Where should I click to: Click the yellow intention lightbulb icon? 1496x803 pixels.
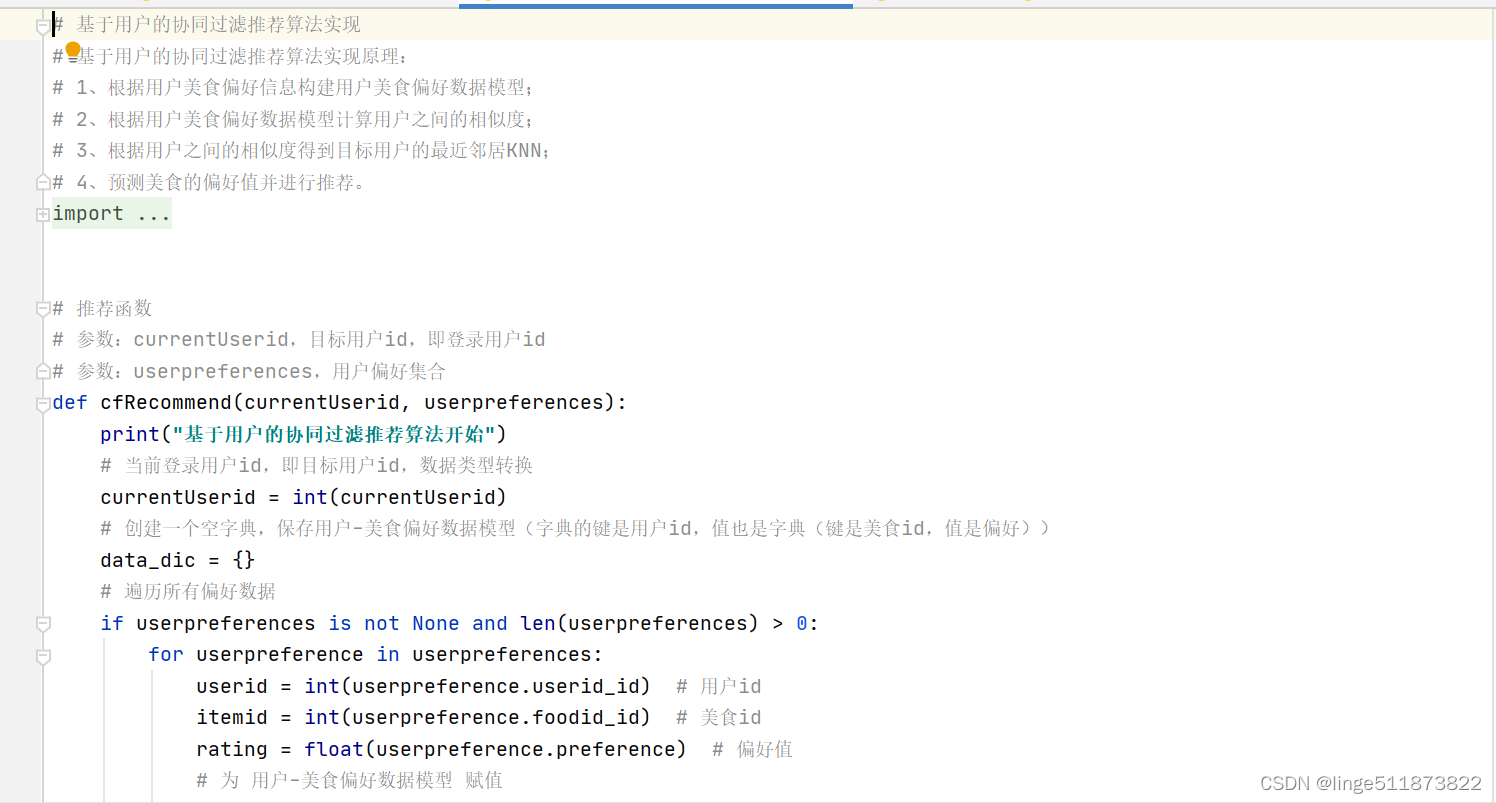[x=73, y=49]
